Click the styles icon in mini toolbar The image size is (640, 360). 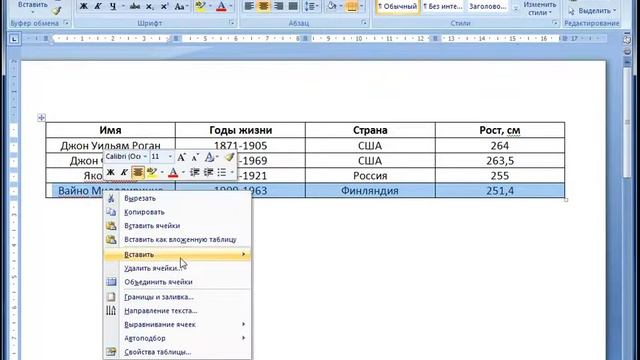210,157
